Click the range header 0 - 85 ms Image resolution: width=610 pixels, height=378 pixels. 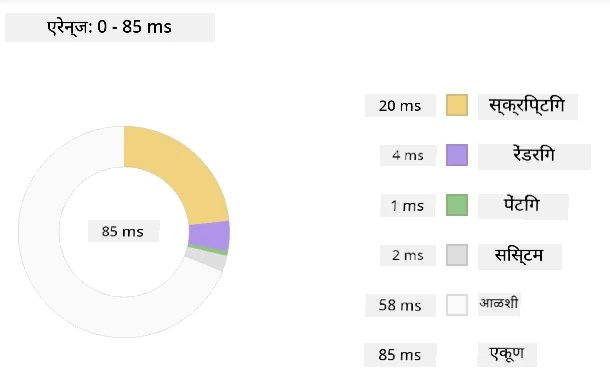click(110, 27)
